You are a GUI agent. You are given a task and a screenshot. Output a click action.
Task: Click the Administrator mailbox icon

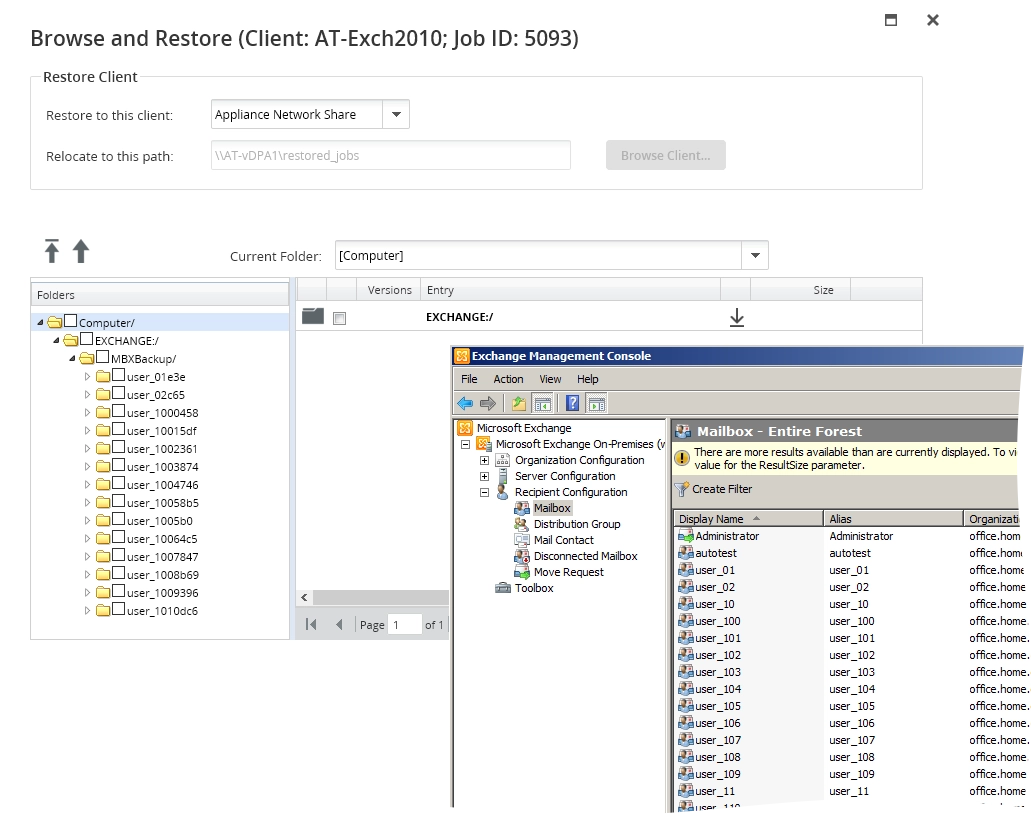(686, 536)
